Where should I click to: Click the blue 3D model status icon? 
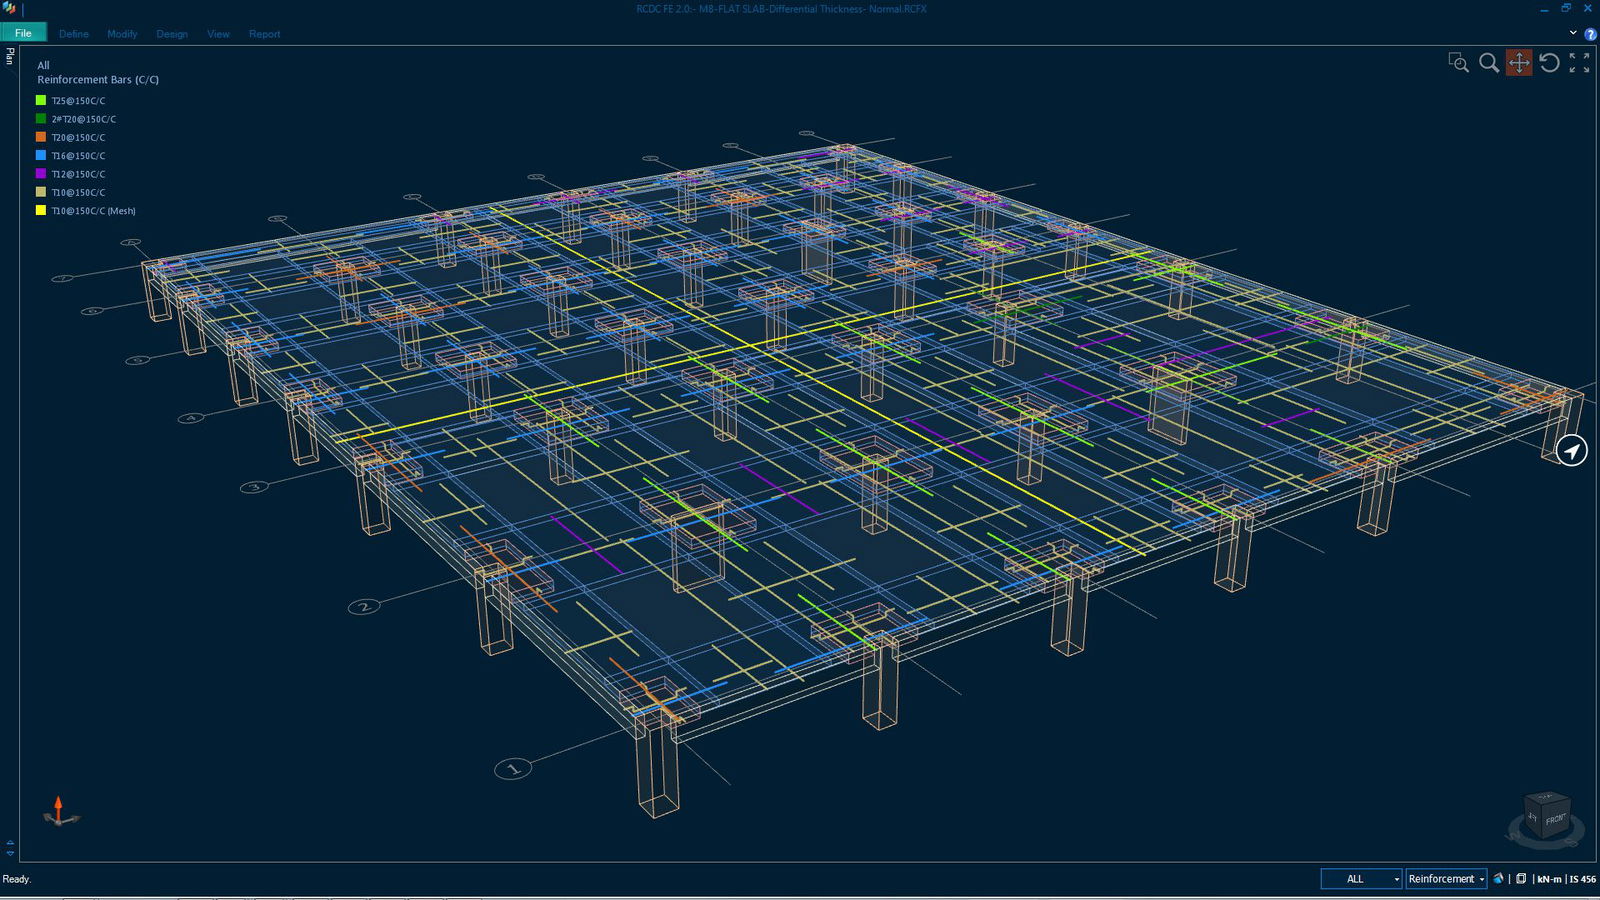tap(1498, 879)
